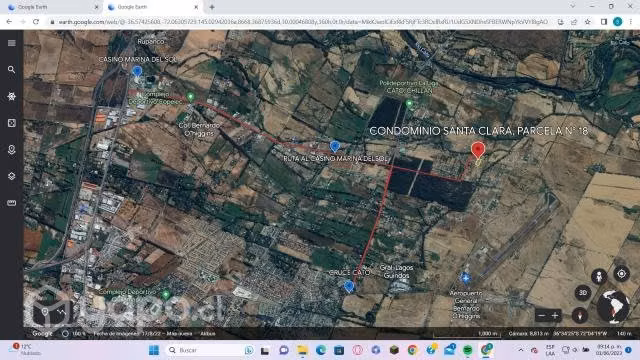Open the browser side panel icon
Image resolution: width=640 pixels, height=360 pixels.
pyautogui.click(x=604, y=22)
